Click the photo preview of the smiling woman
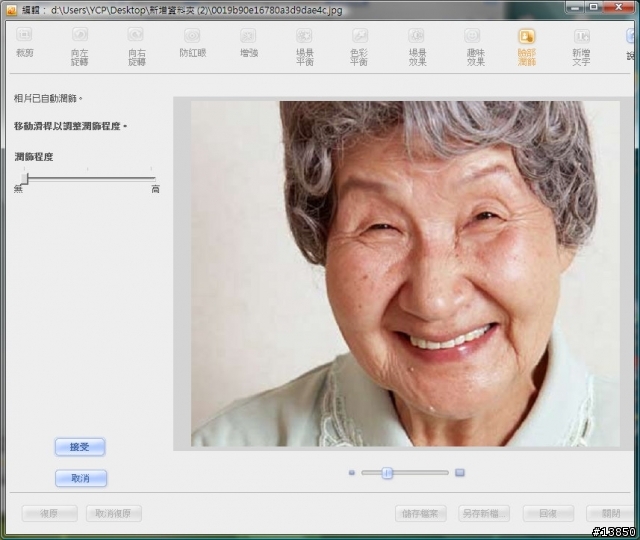 [405, 273]
